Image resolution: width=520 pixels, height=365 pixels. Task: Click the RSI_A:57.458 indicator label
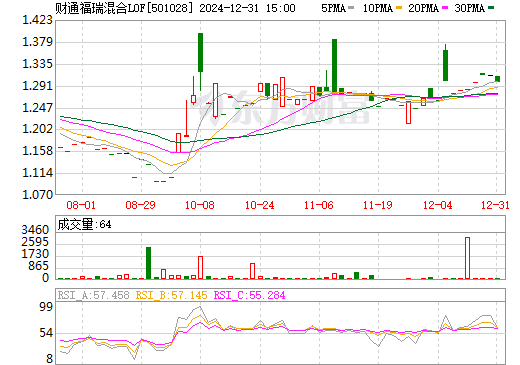[x=93, y=295]
